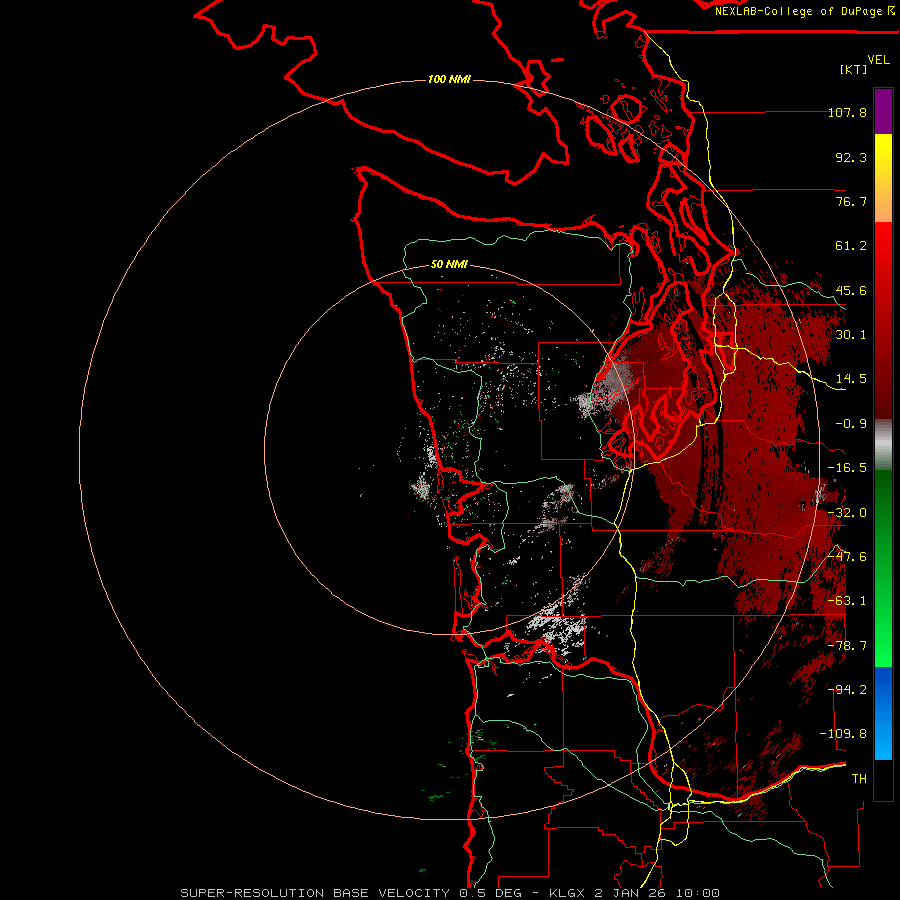Click the -63.1 velocity scale value

pyautogui.click(x=847, y=601)
